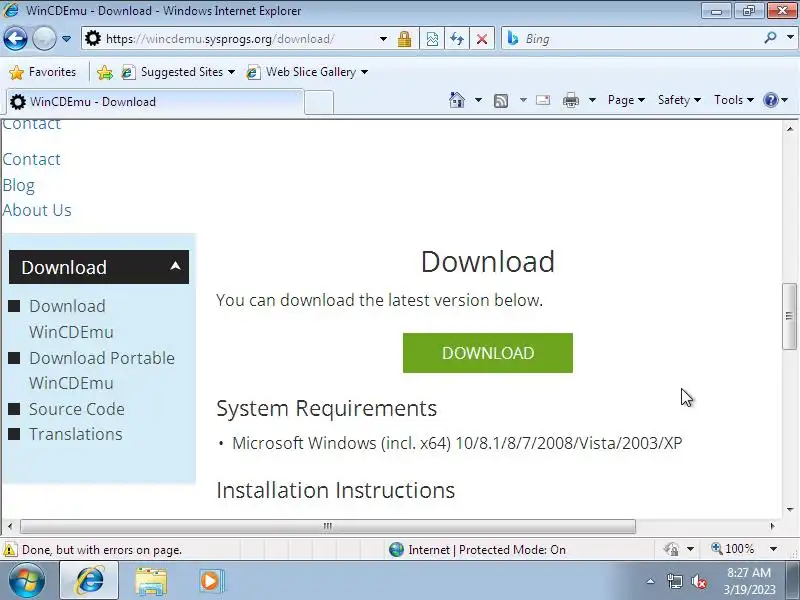Click the security lock icon

pos(405,39)
